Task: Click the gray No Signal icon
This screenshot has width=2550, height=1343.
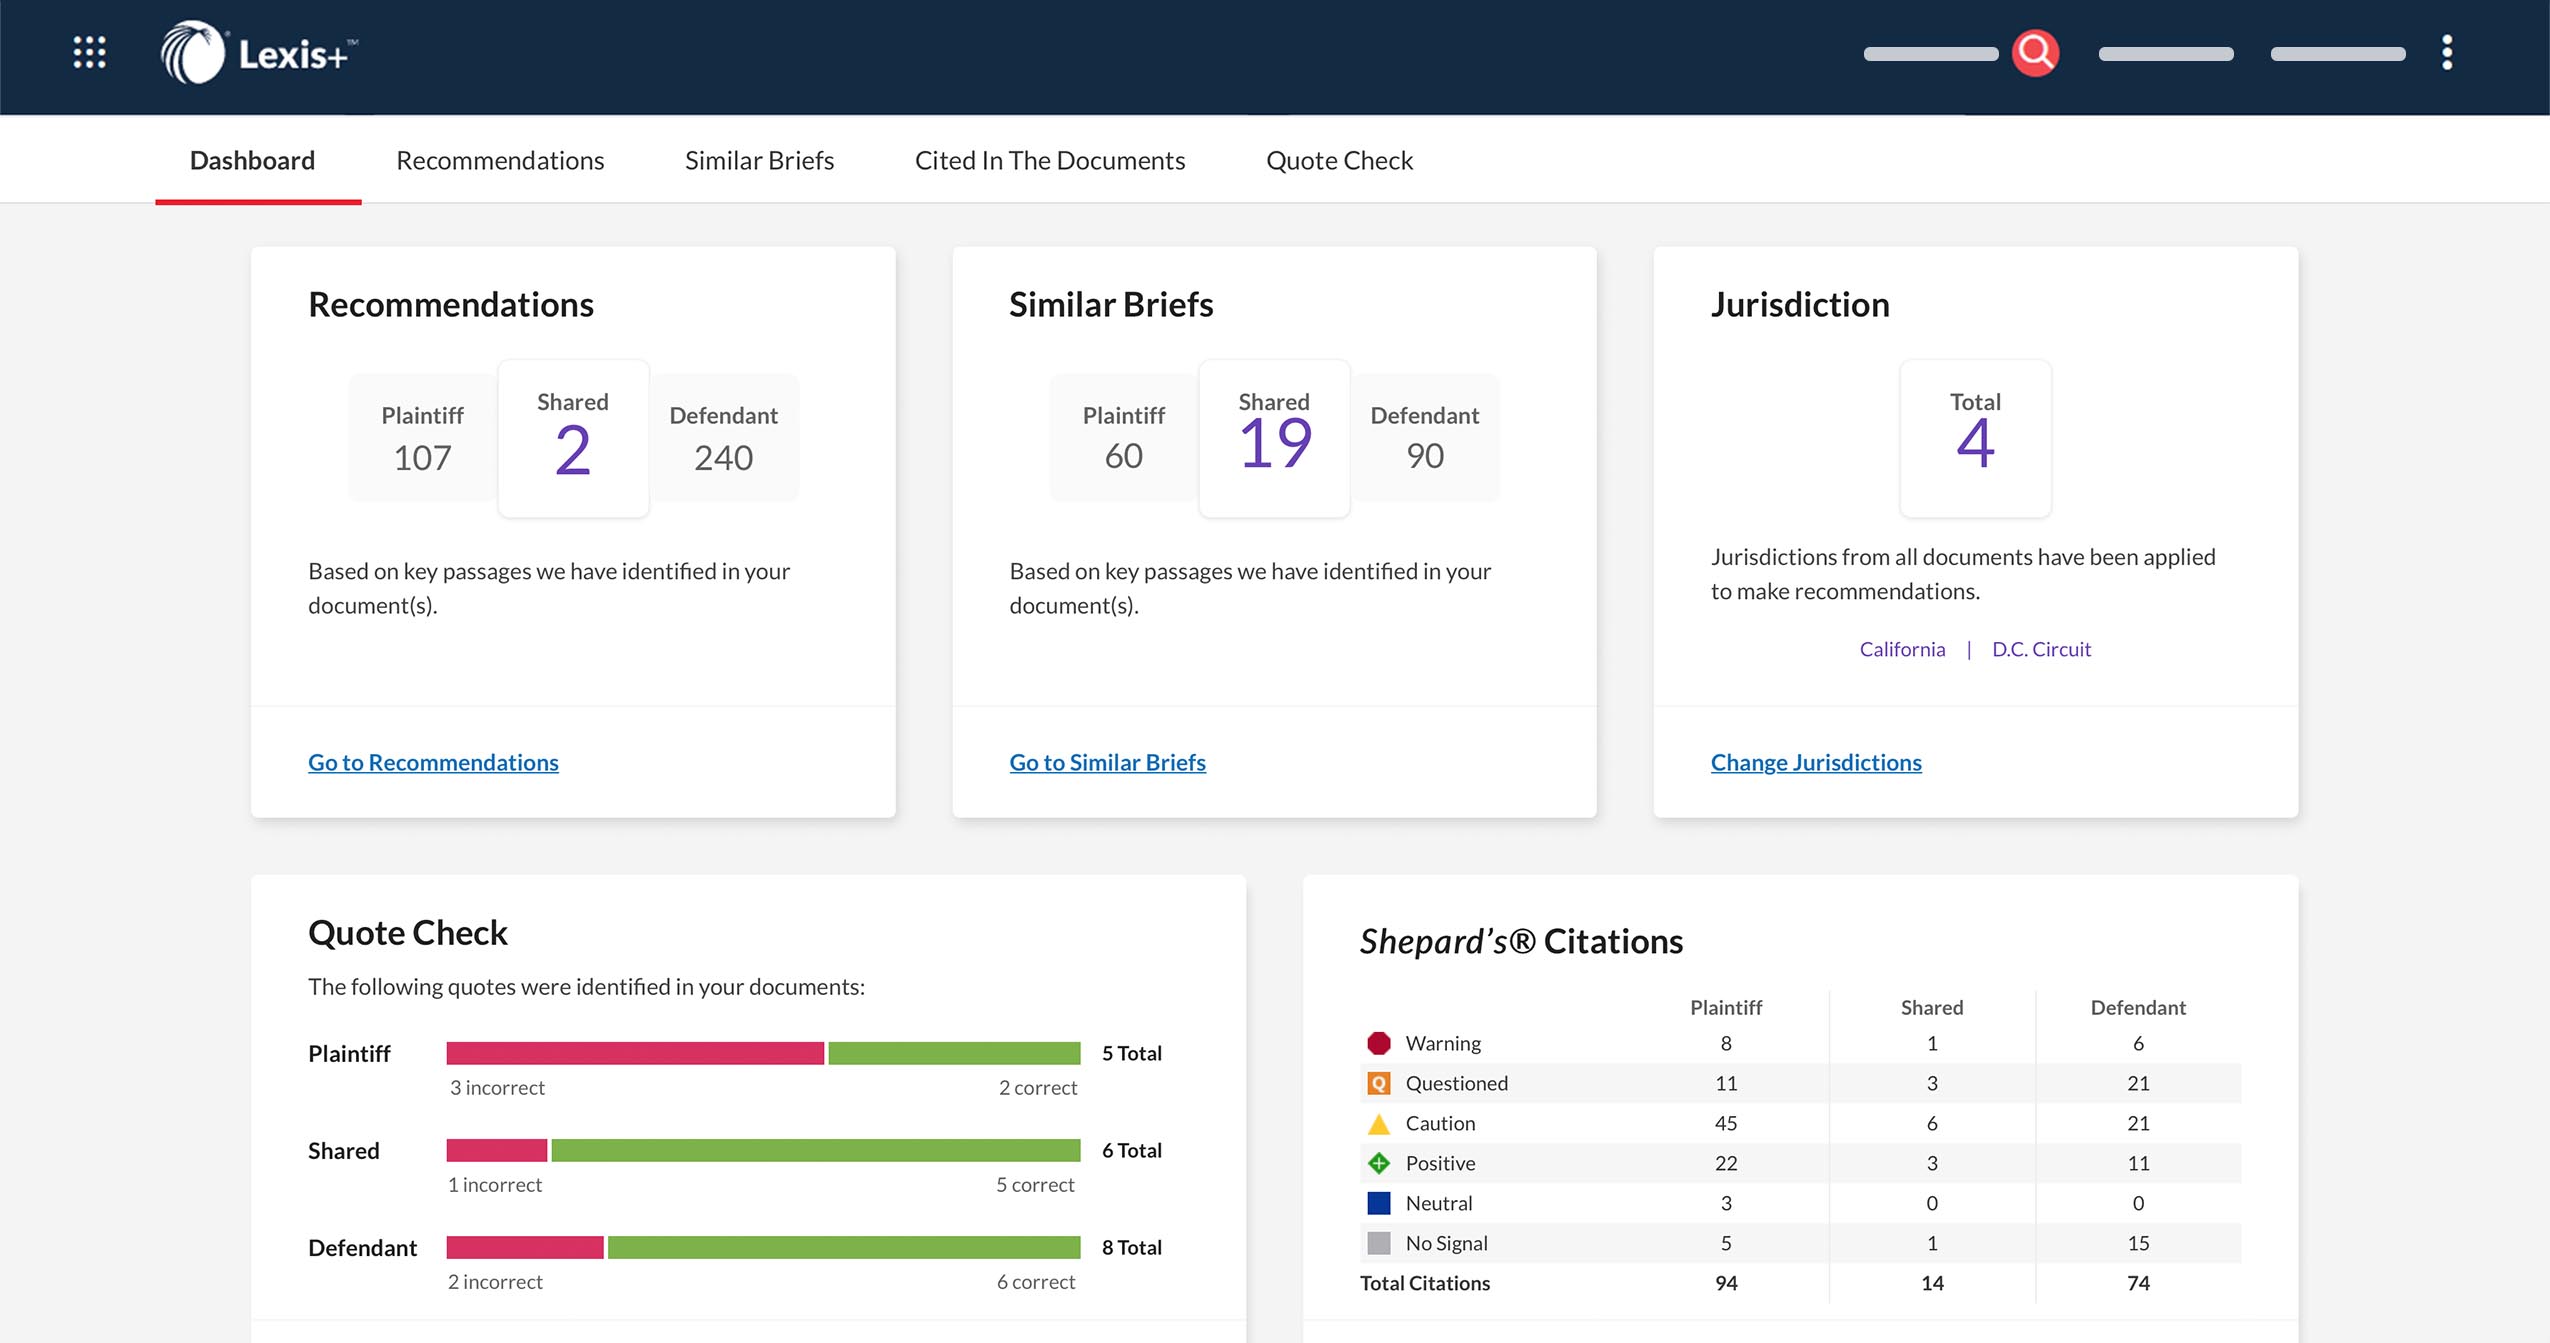Action: (1379, 1242)
